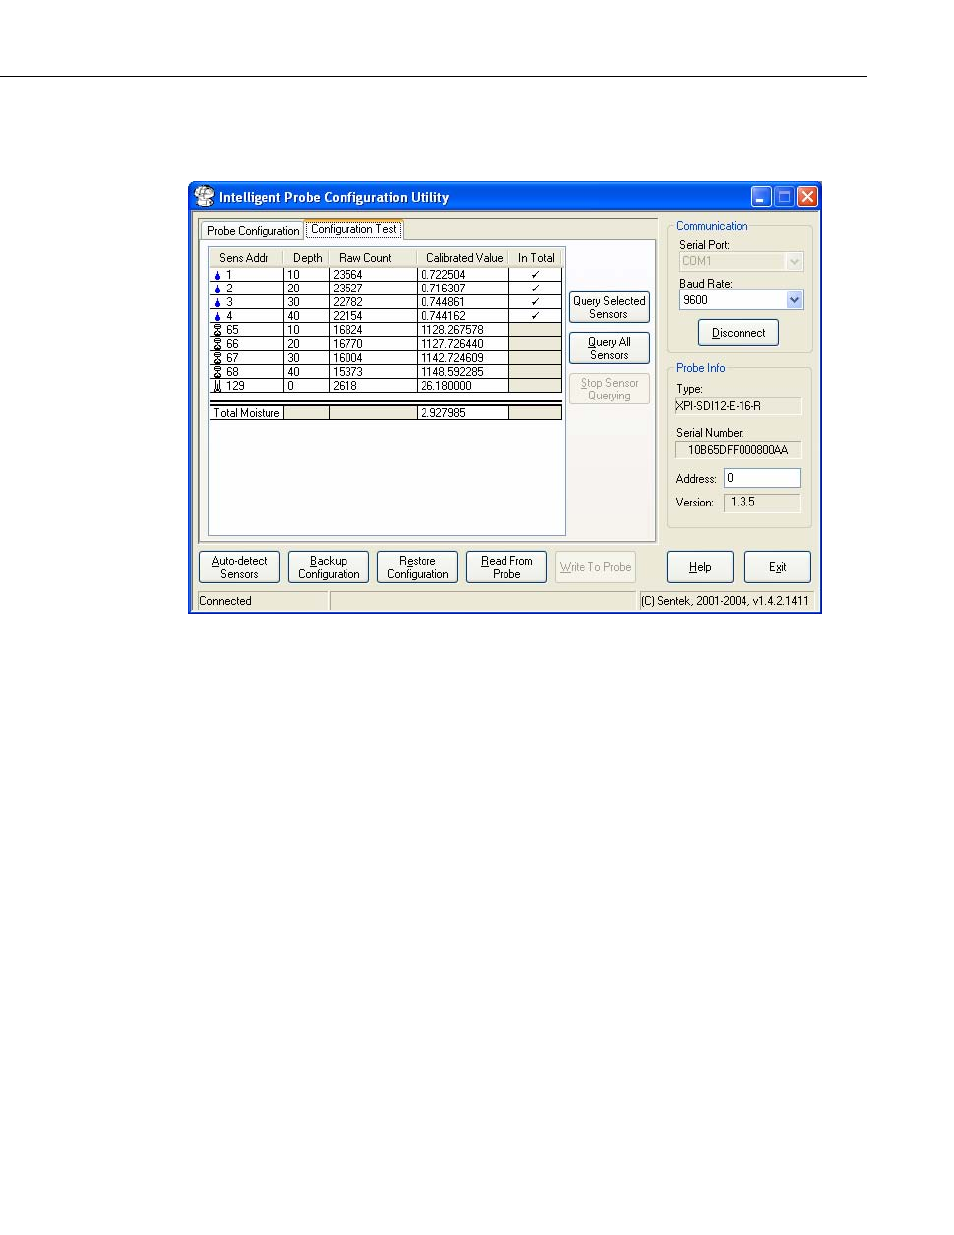Click Auto-detect Sensors button

tap(239, 567)
